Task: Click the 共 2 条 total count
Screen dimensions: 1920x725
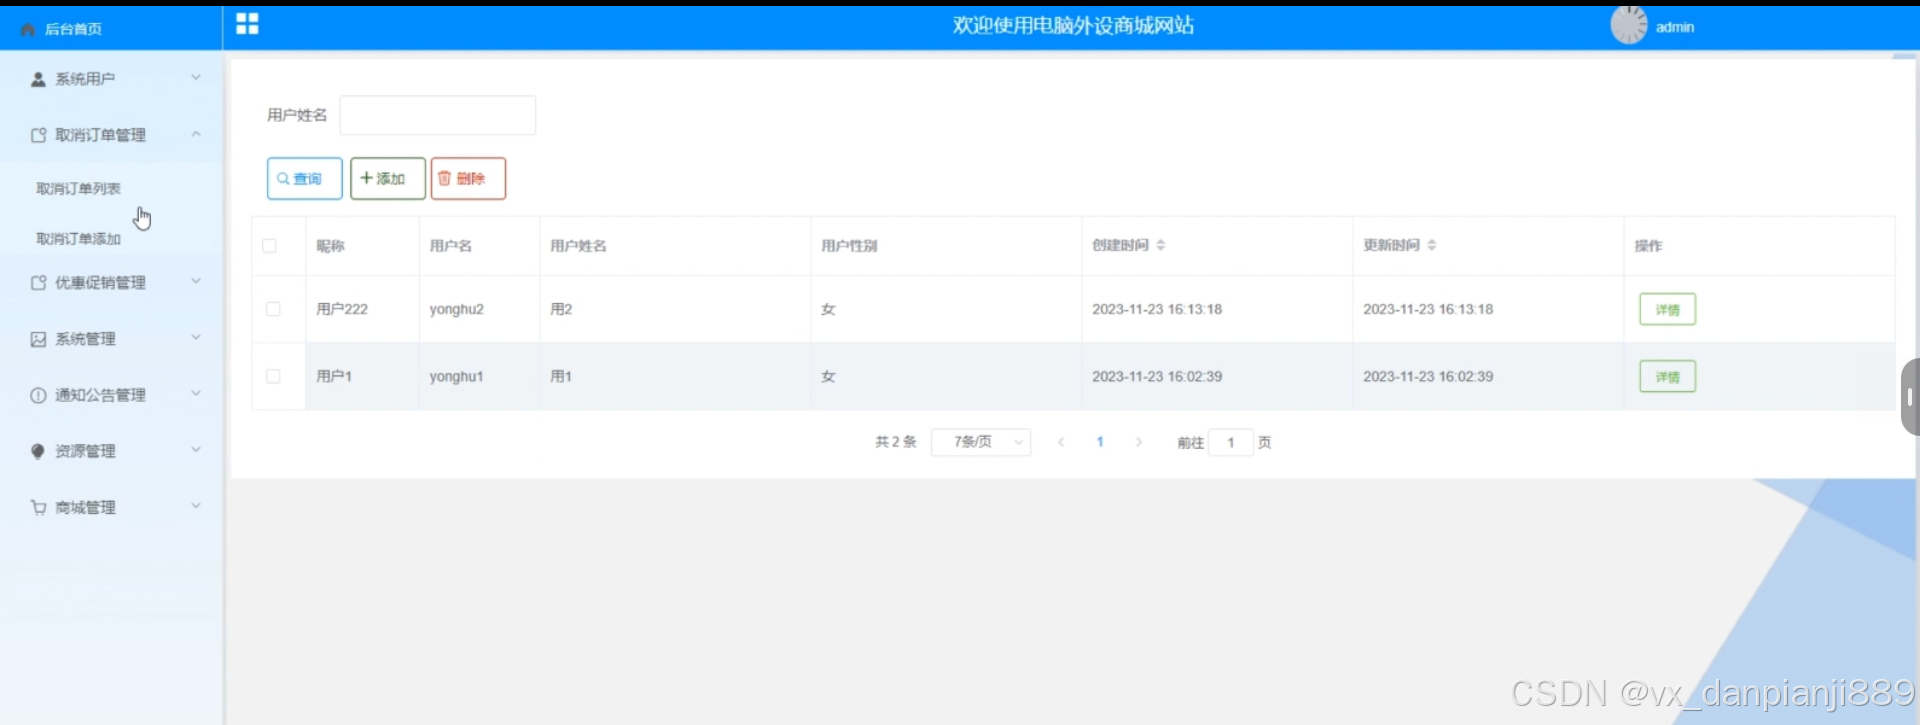Action: 895,442
